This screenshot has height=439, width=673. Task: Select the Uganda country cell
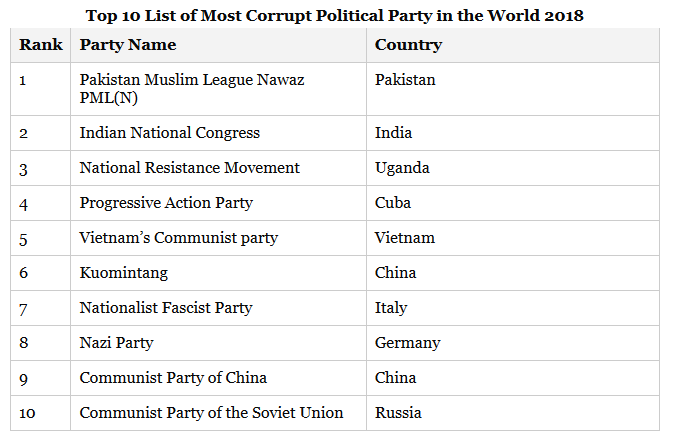point(402,168)
